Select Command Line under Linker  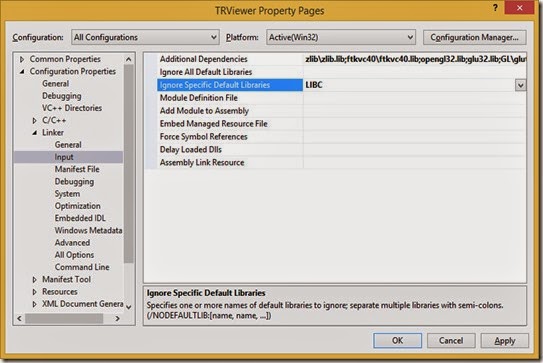click(82, 267)
